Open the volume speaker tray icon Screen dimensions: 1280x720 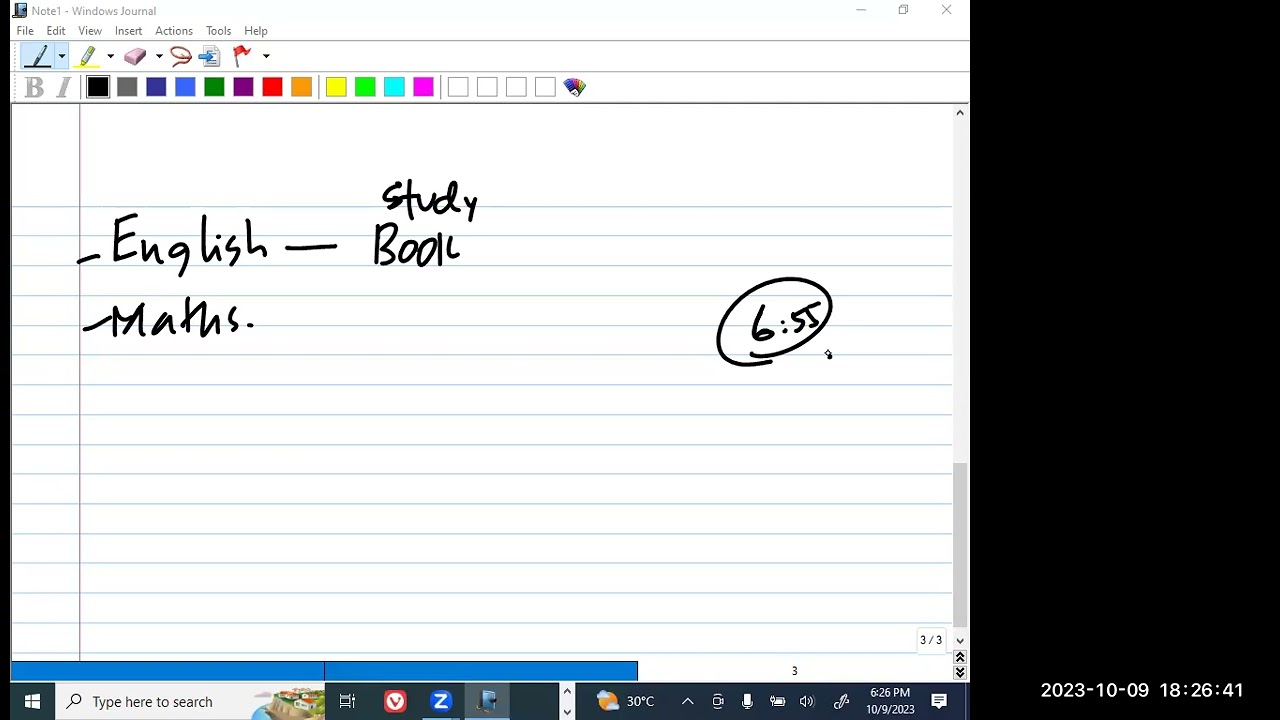[807, 702]
